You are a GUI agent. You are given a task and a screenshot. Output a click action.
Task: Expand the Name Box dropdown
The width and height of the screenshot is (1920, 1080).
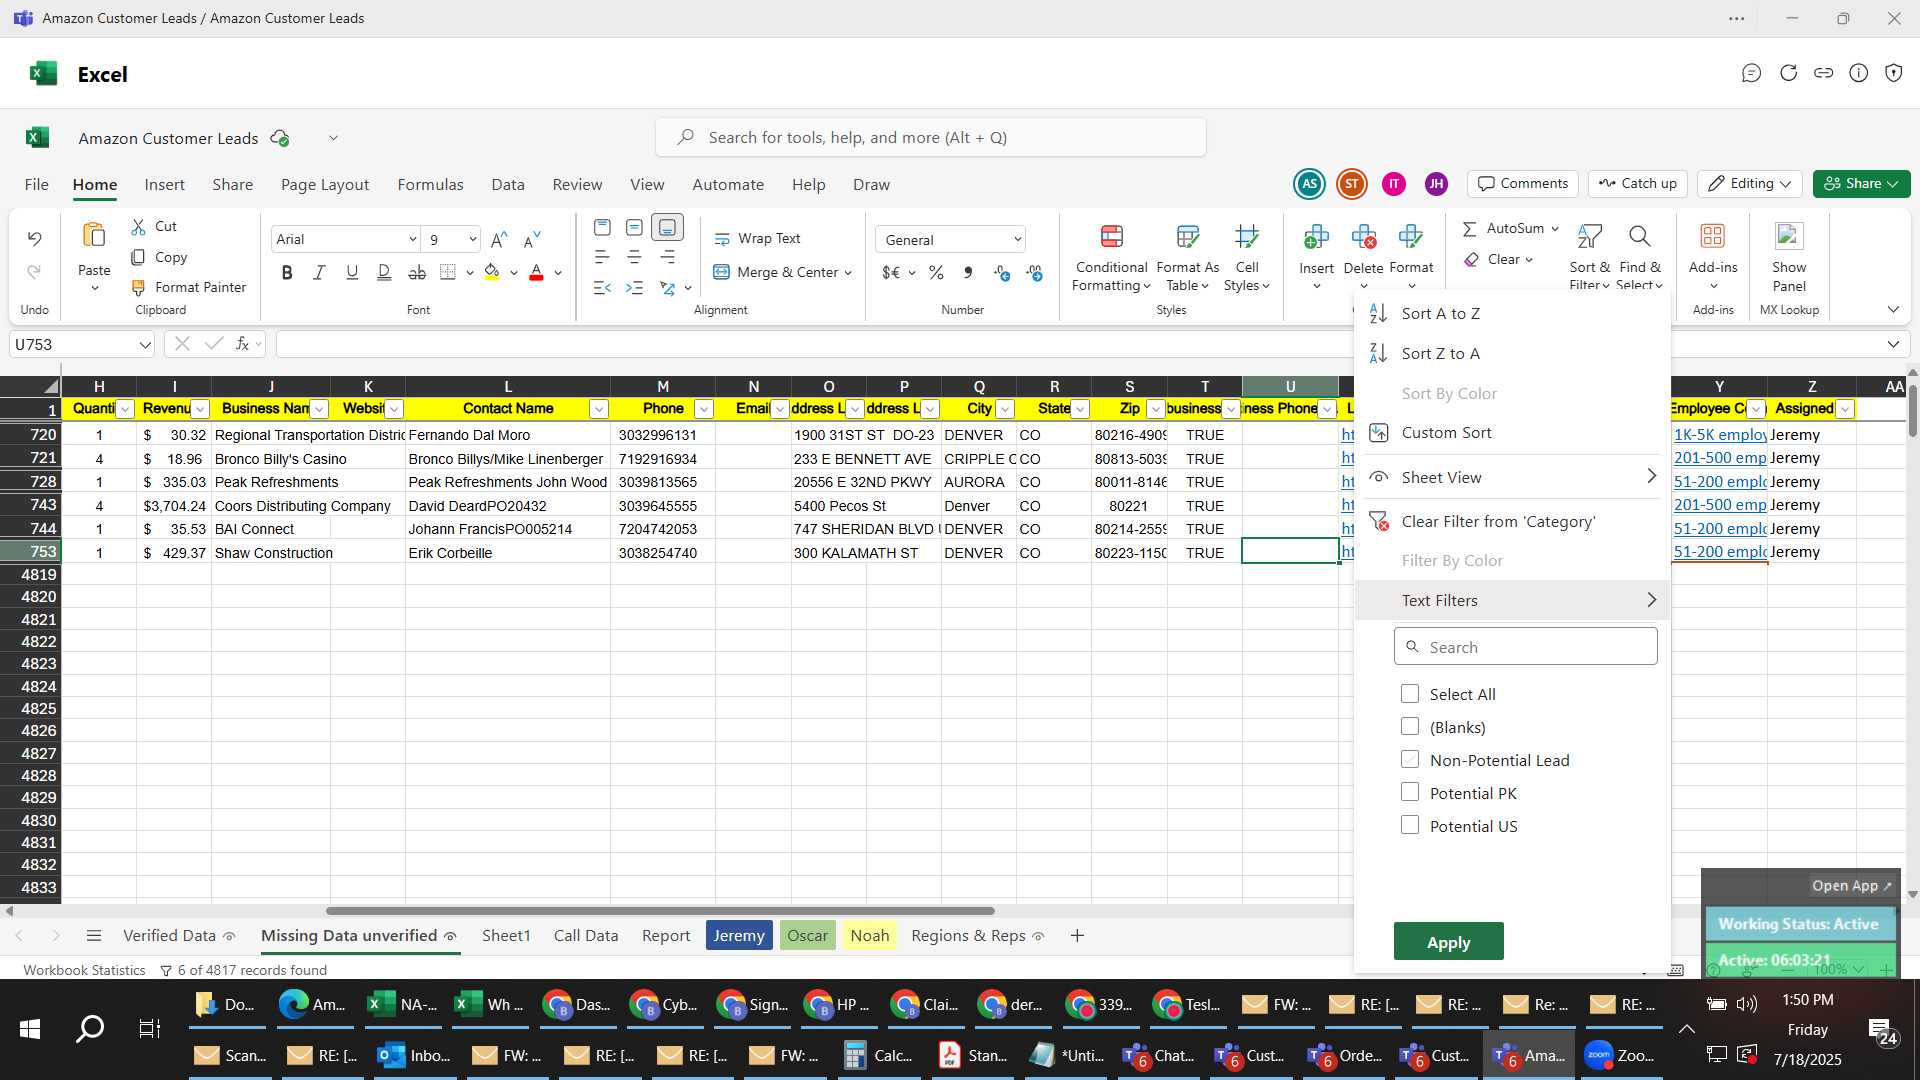pos(145,345)
